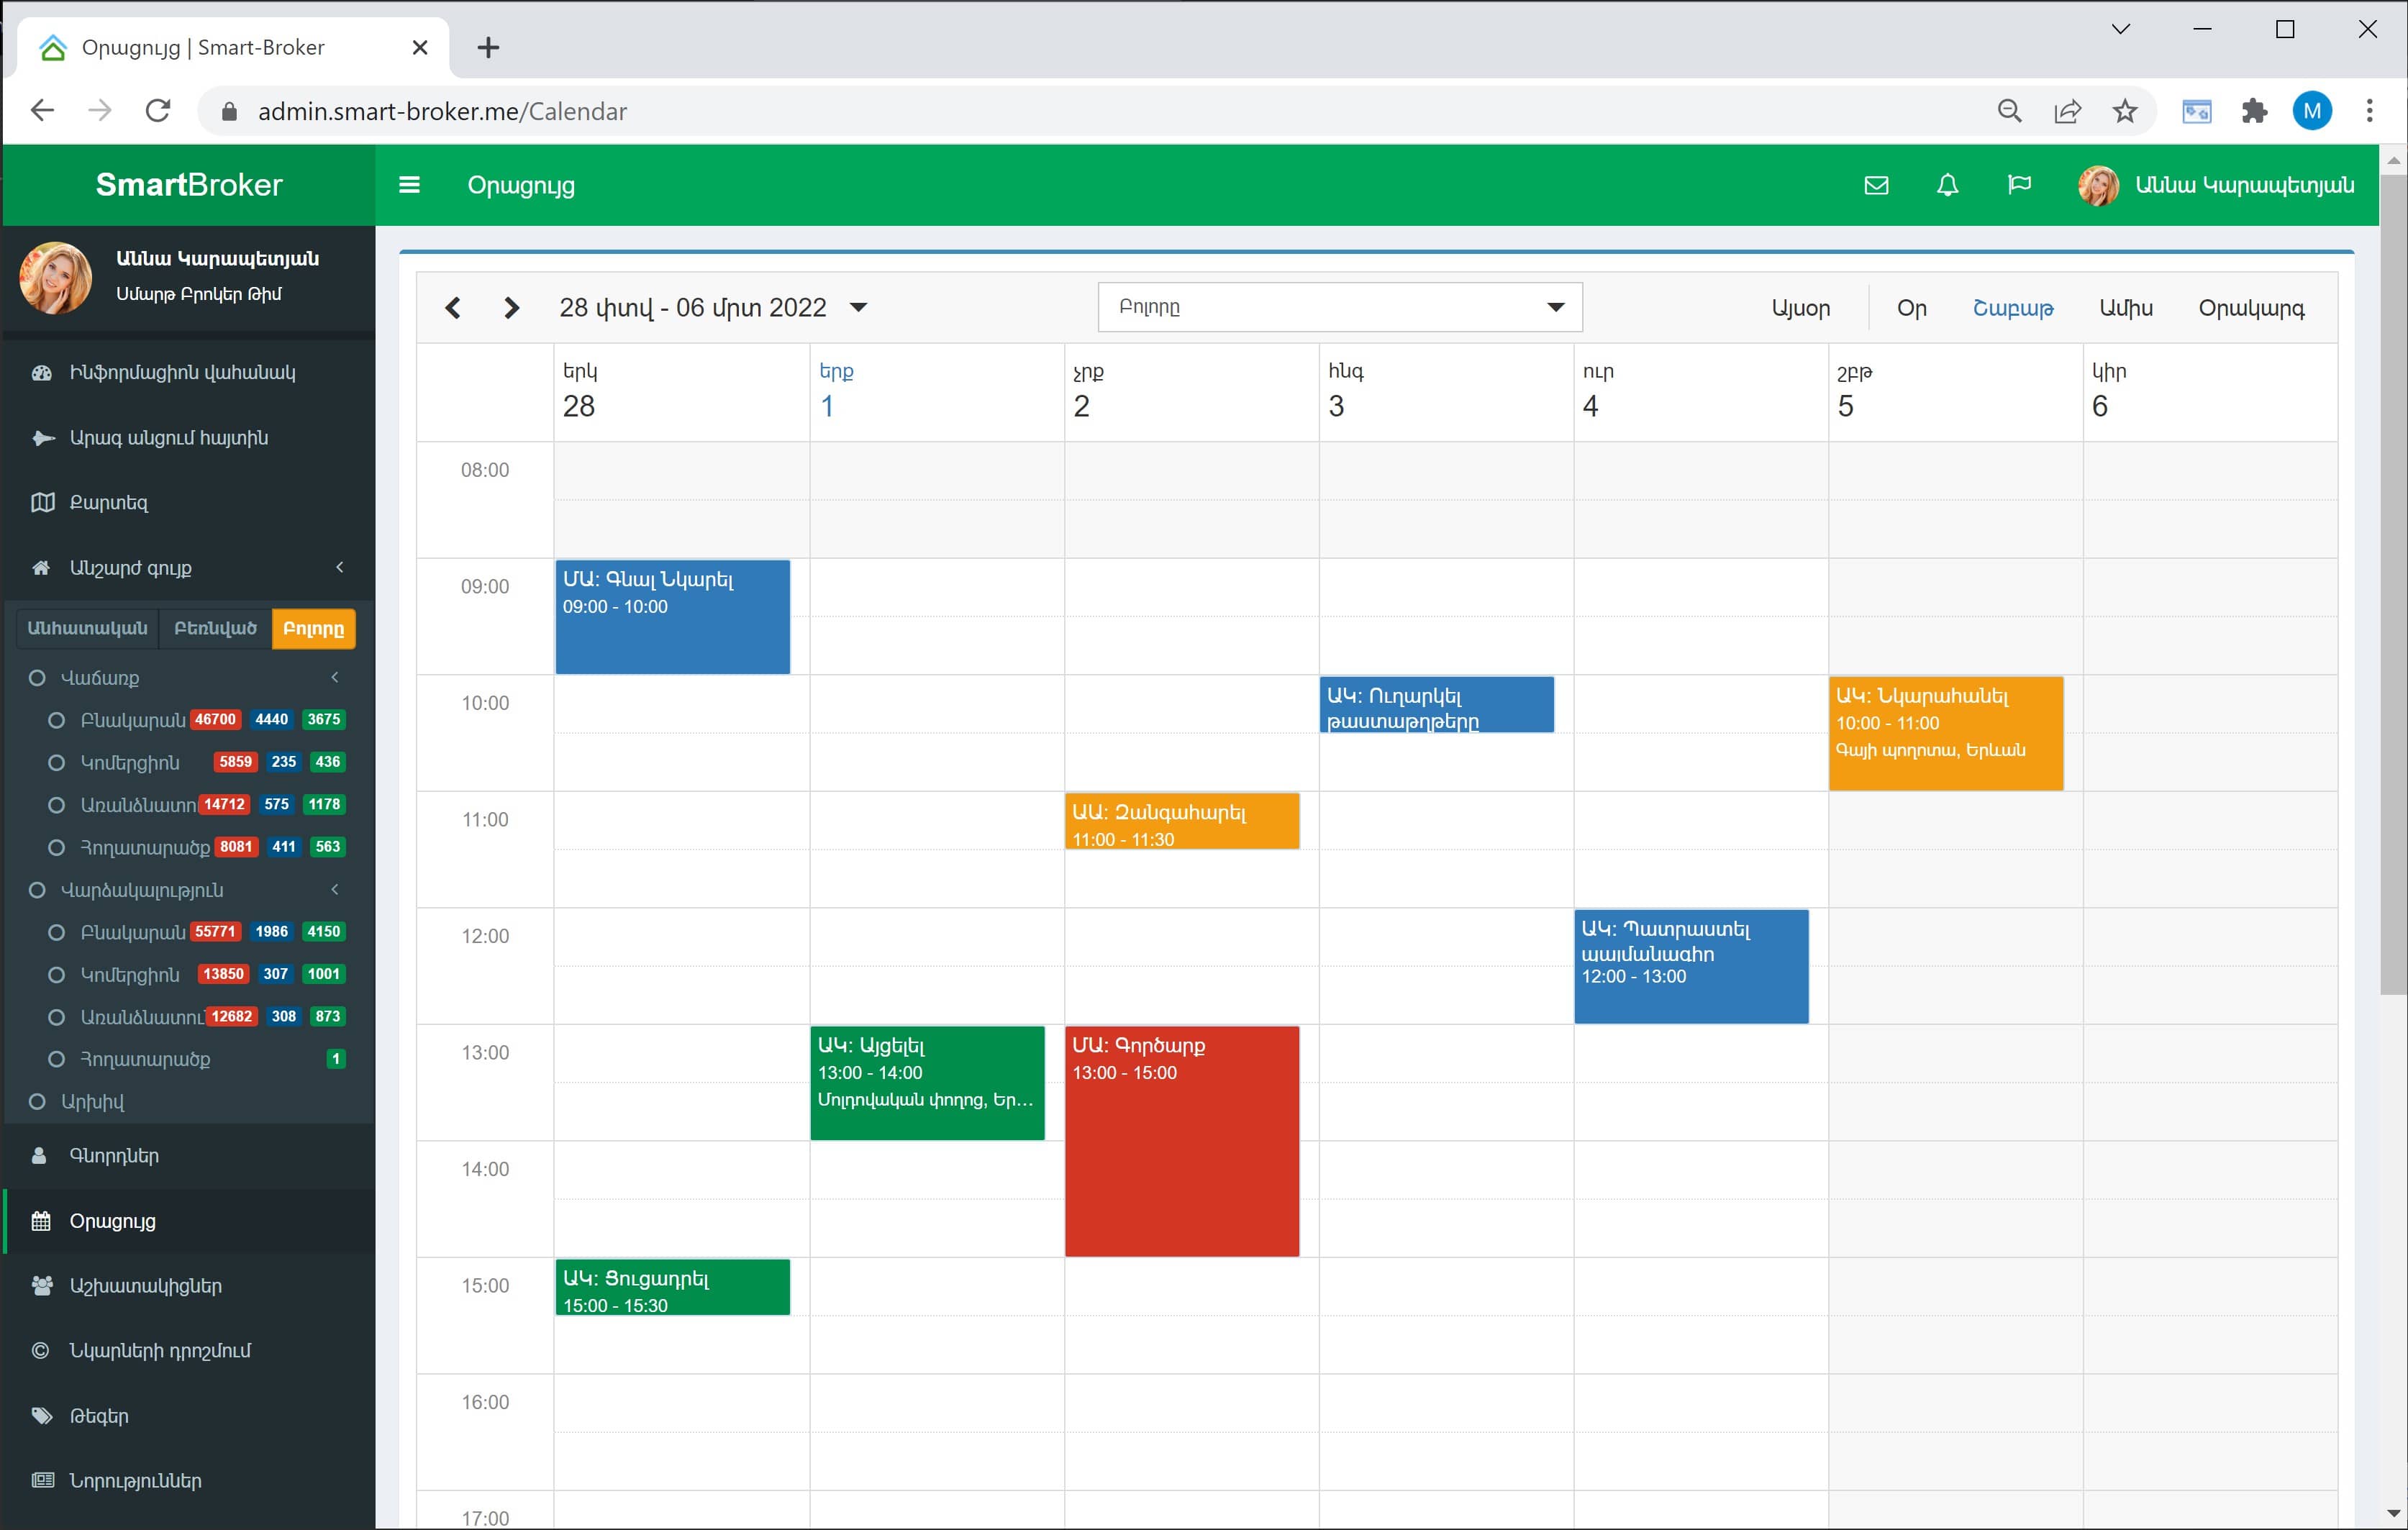
Task: Collapse Վարձակալություն section chevron
Action: (x=335, y=890)
